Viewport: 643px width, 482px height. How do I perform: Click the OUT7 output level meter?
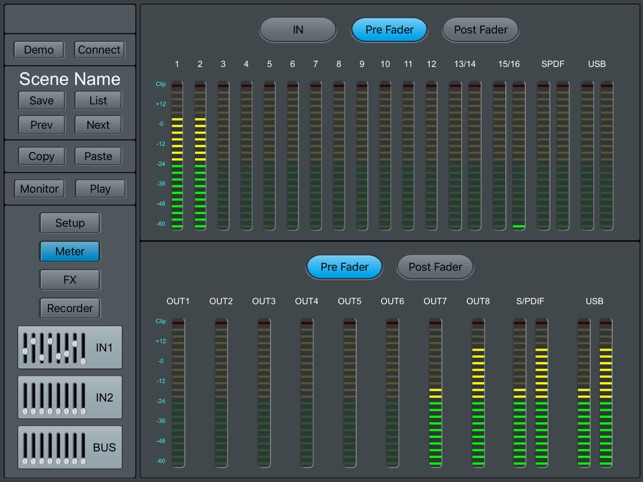pyautogui.click(x=435, y=393)
